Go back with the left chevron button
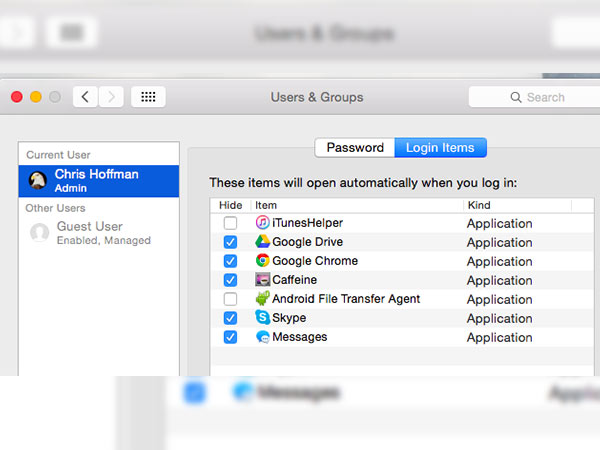Image resolution: width=600 pixels, height=450 pixels. 86,97
